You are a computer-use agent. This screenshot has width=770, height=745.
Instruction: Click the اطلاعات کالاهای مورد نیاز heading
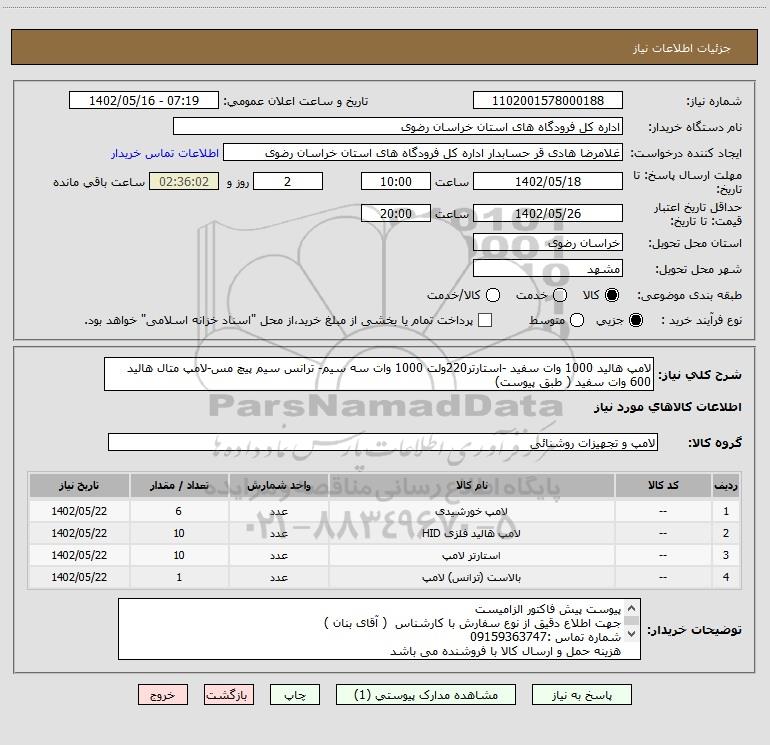(x=668, y=407)
